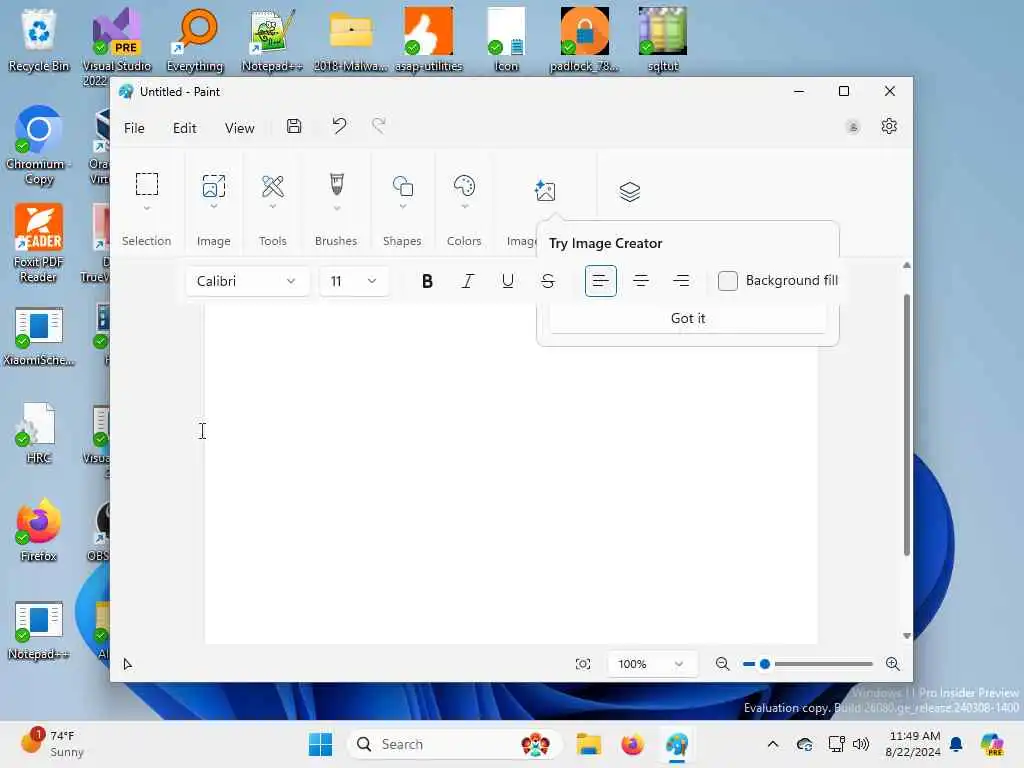Click the Paint icon in taskbar
This screenshot has width=1024, height=768.
(x=677, y=744)
